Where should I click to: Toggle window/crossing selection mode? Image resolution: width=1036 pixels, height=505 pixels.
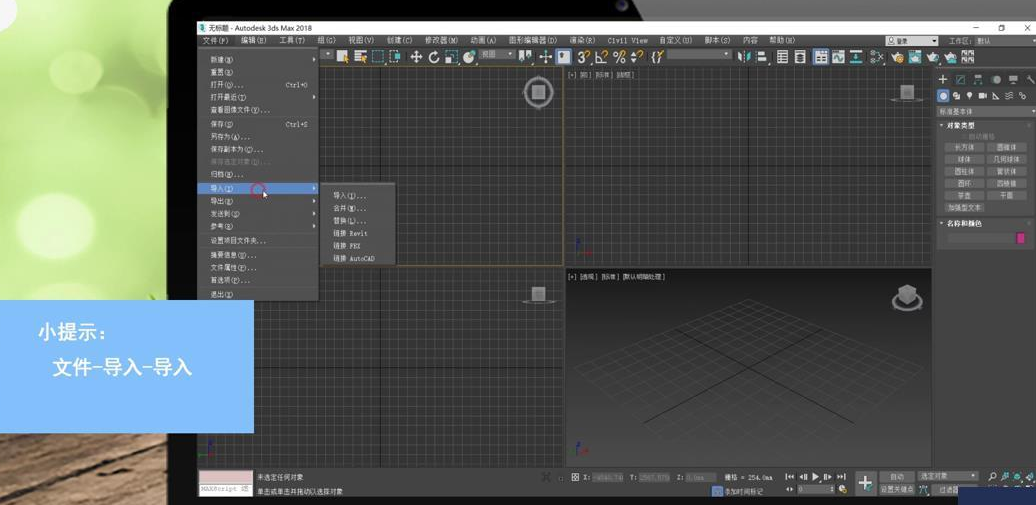[394, 57]
